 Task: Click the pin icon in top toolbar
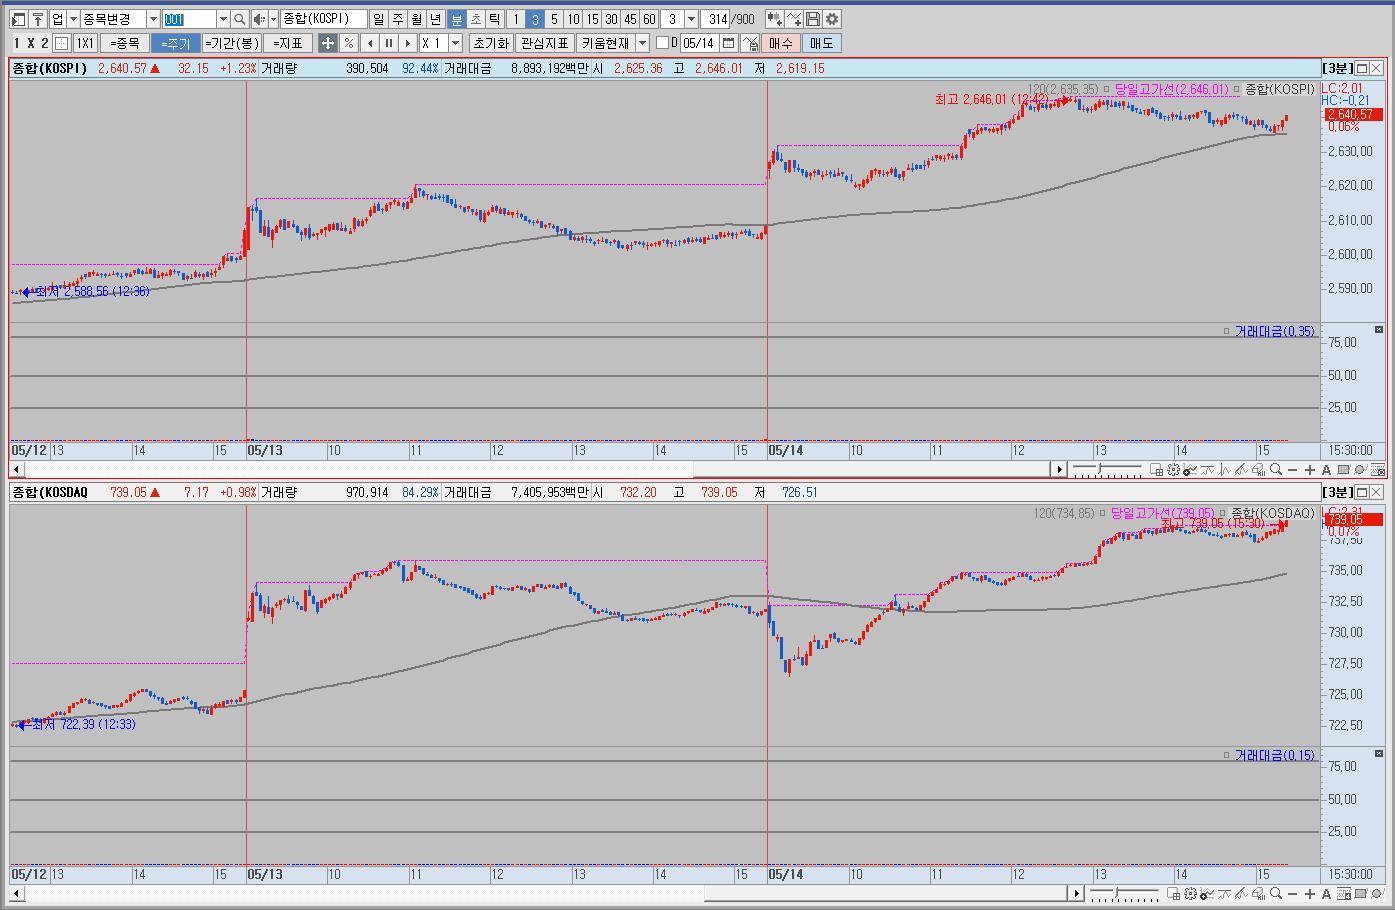(38, 19)
